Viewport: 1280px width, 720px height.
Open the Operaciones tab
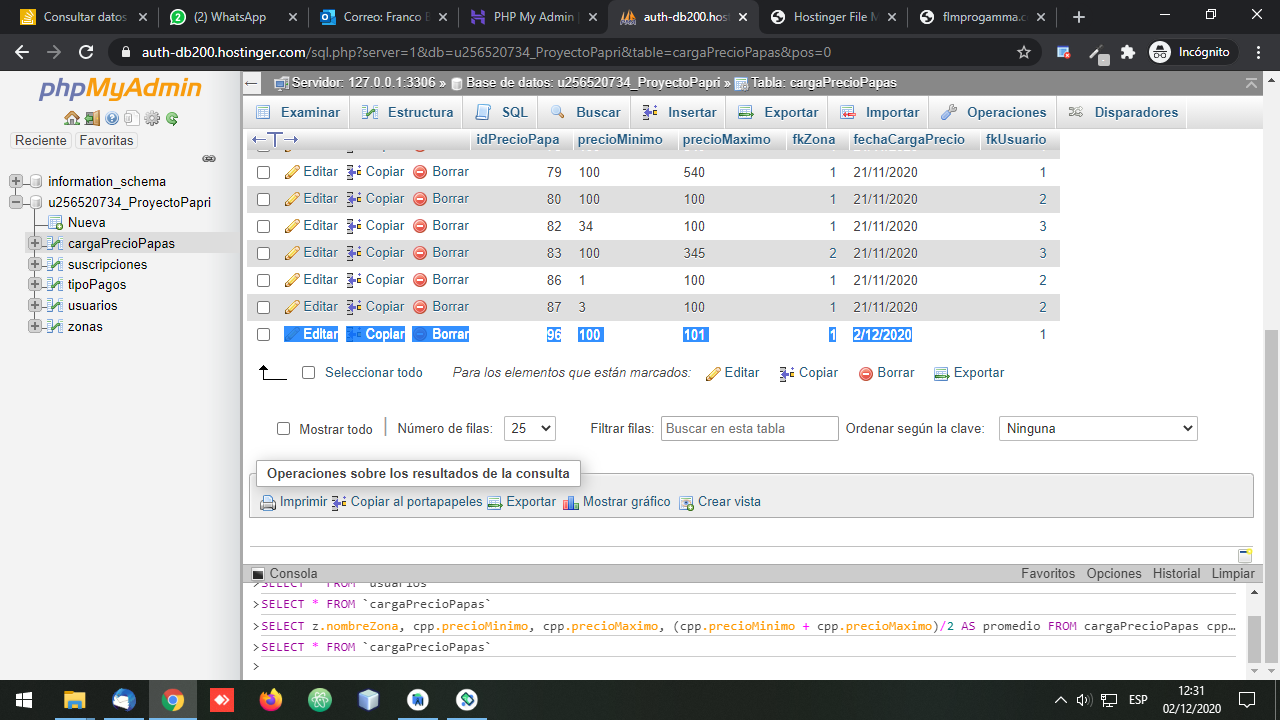994,113
